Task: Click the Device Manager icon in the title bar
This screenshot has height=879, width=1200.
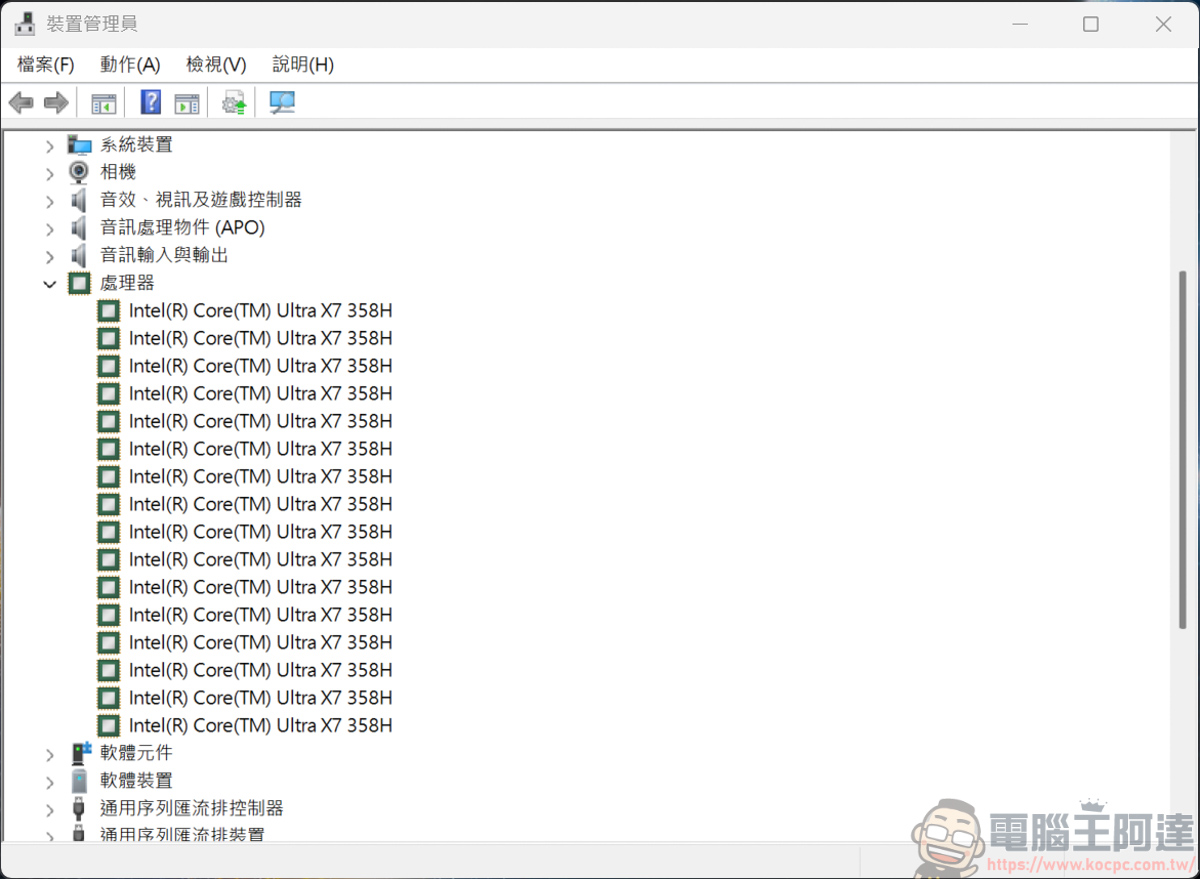Action: (24, 22)
